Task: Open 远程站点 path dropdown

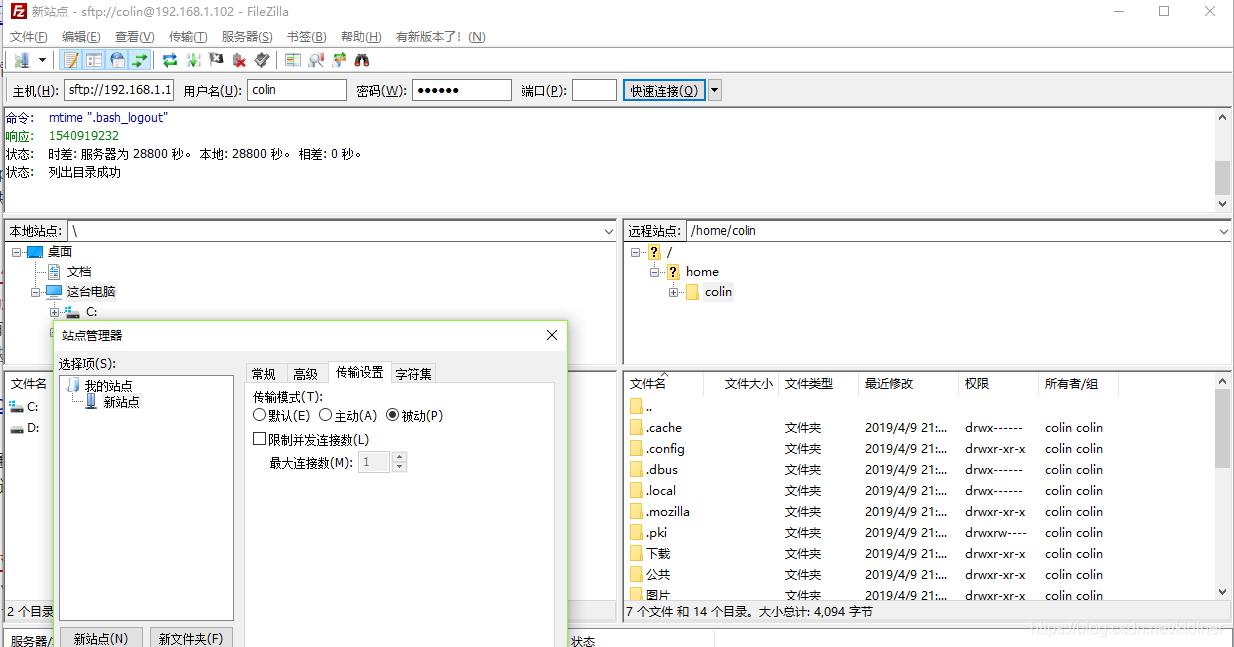Action: click(1223, 231)
